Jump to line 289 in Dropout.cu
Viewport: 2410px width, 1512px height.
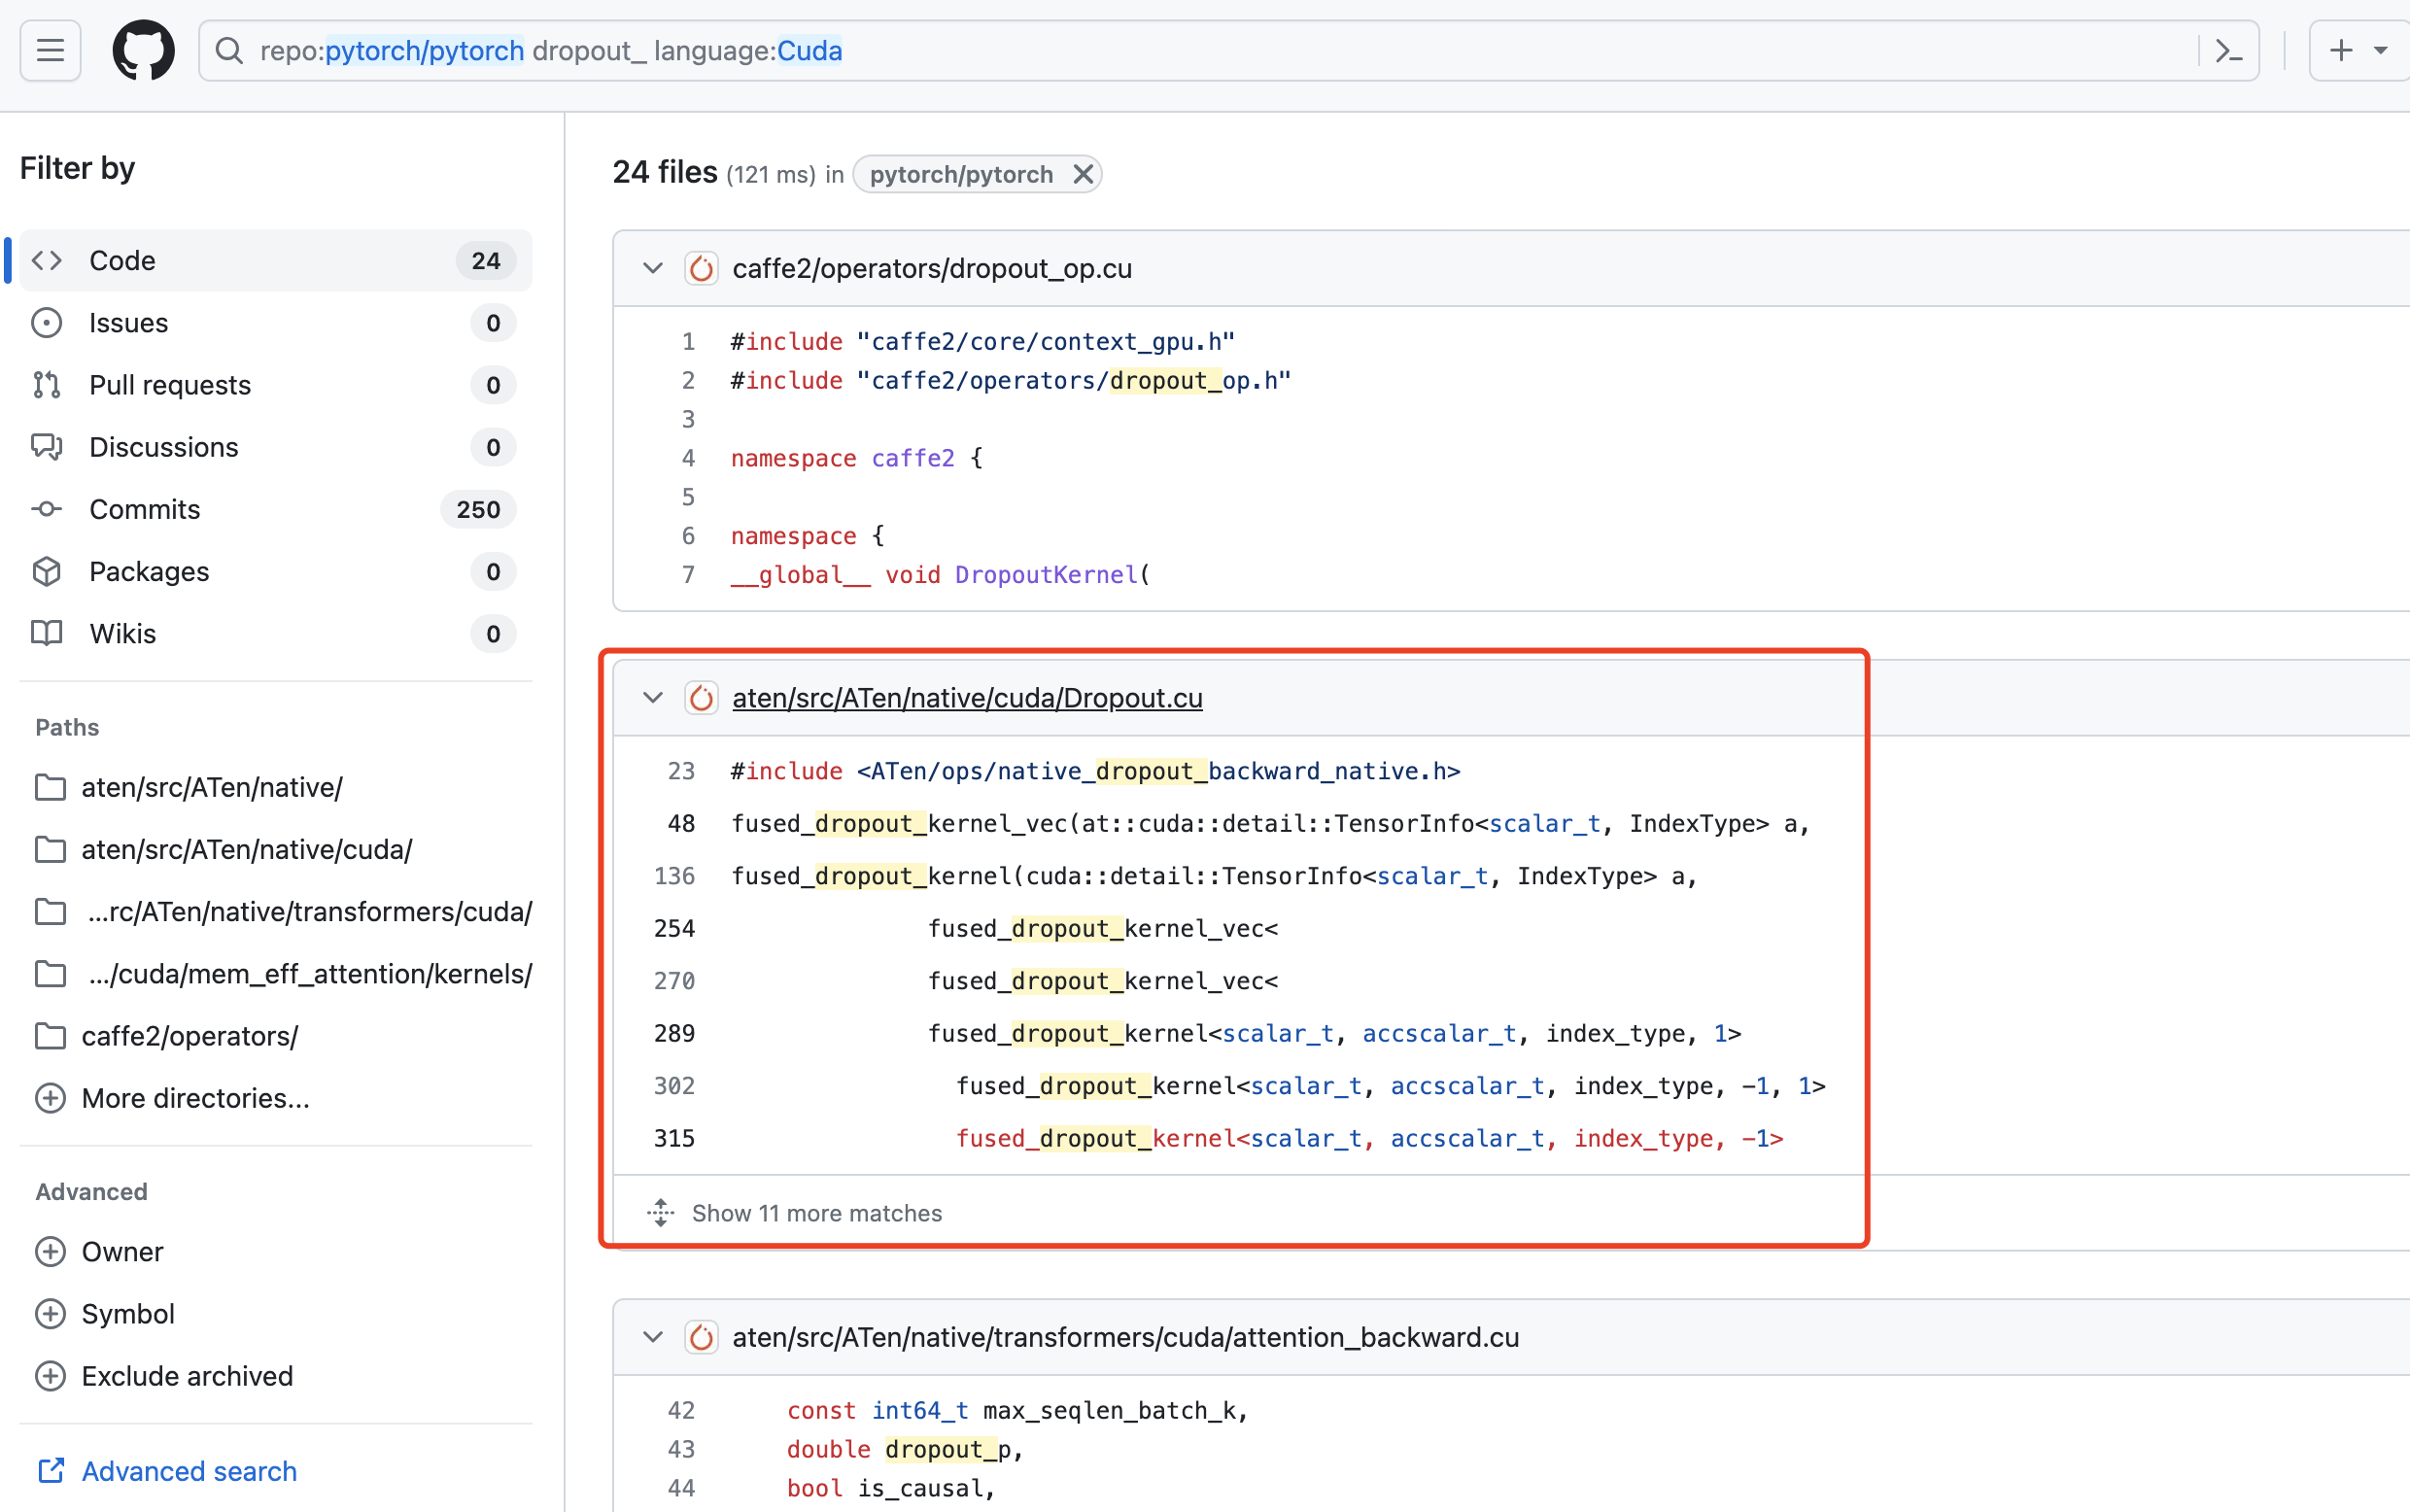[x=674, y=1032]
